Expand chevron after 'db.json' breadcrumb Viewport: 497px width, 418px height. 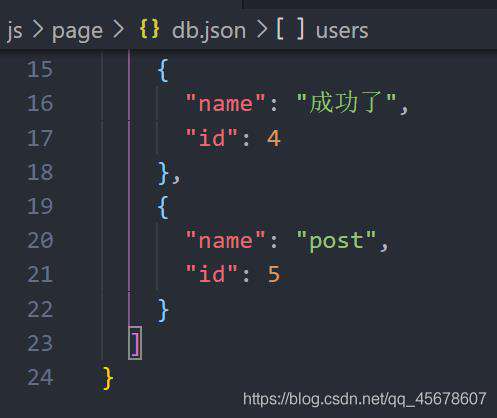(262, 29)
